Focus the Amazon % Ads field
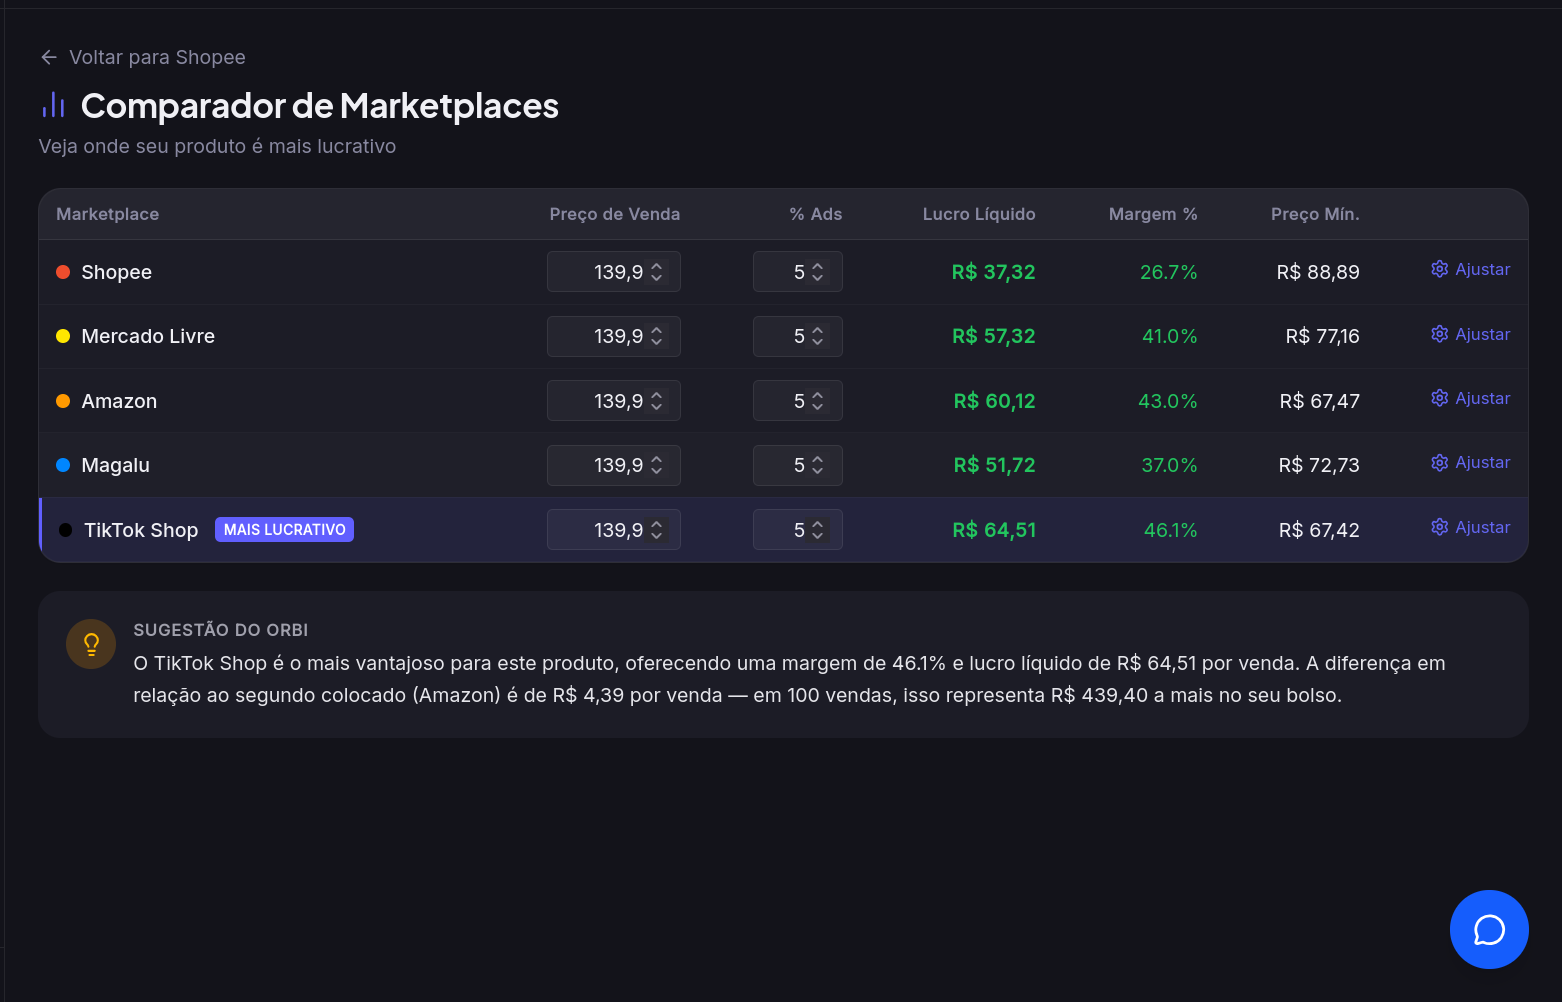Viewport: 1562px width, 1002px height. (797, 401)
